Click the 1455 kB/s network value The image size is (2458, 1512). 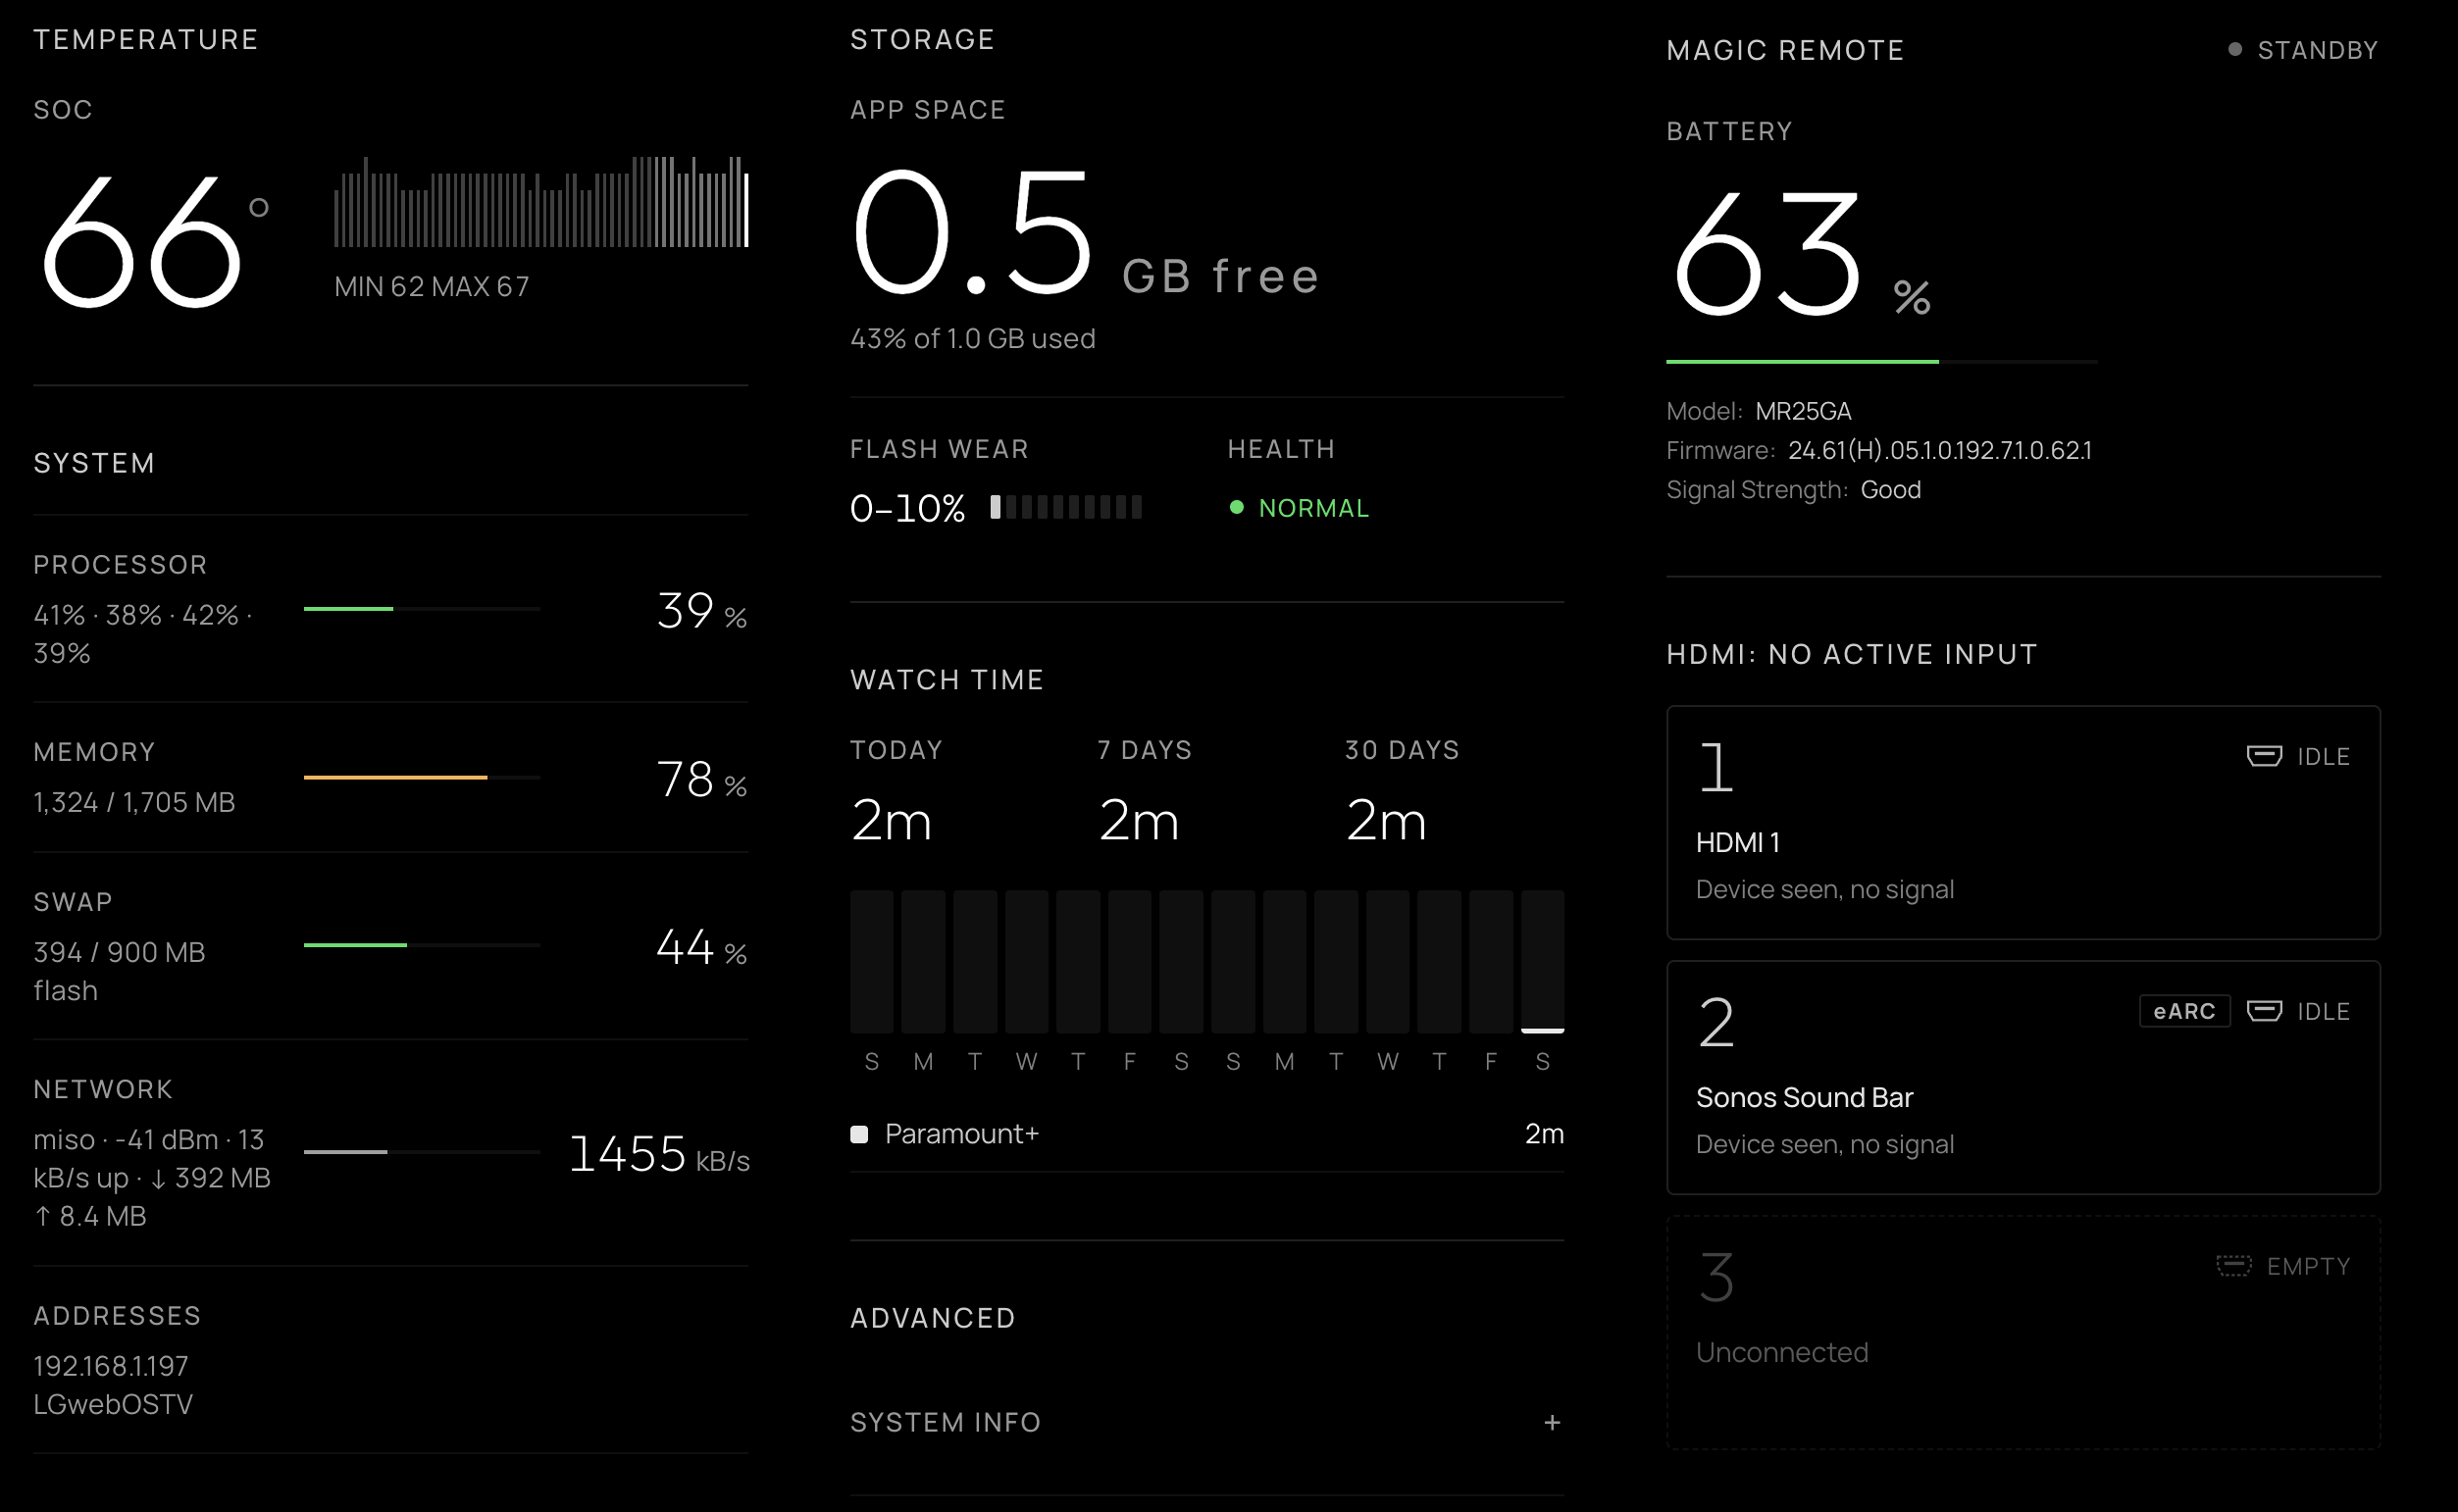pyautogui.click(x=659, y=1154)
